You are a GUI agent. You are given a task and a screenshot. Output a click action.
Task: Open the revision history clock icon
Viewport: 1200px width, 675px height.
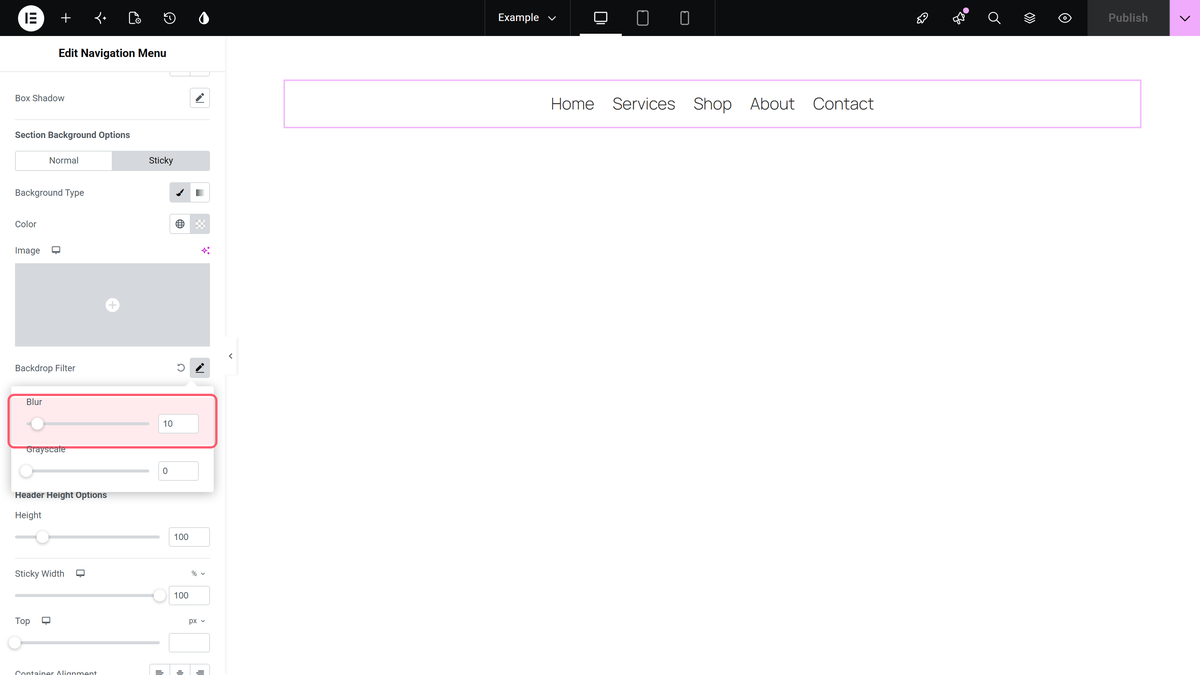pos(170,18)
